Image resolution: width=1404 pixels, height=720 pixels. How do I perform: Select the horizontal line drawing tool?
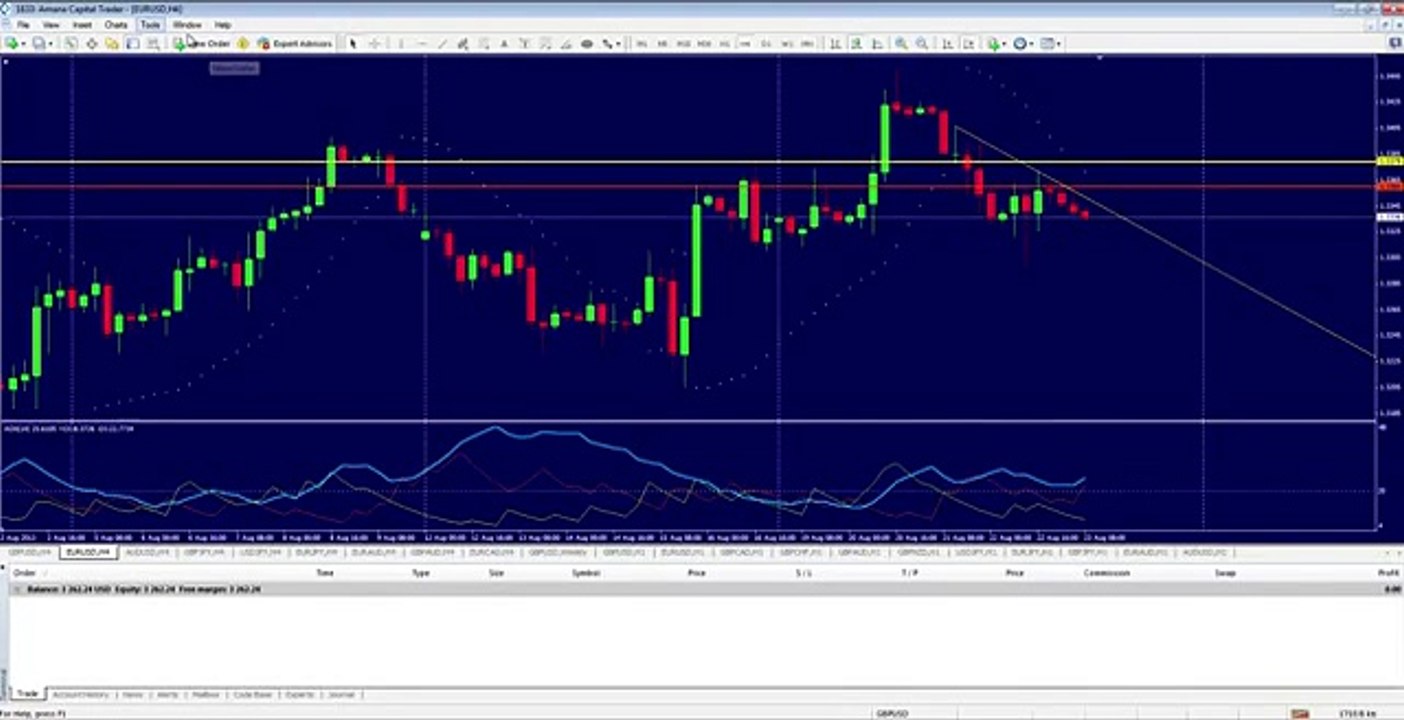coord(421,43)
